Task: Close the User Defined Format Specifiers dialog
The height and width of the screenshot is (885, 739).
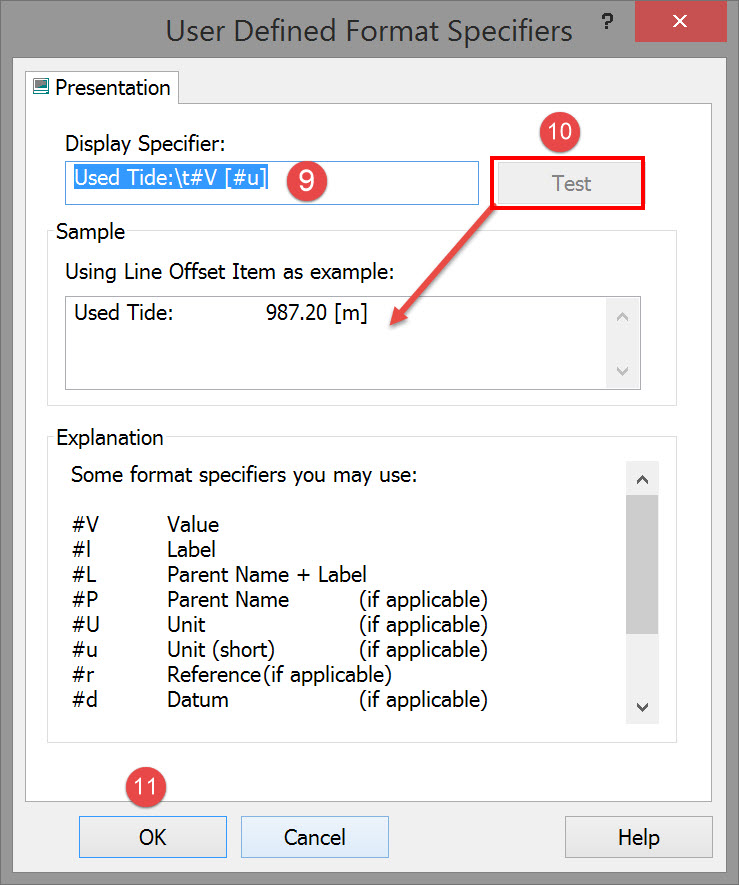Action: point(679,21)
